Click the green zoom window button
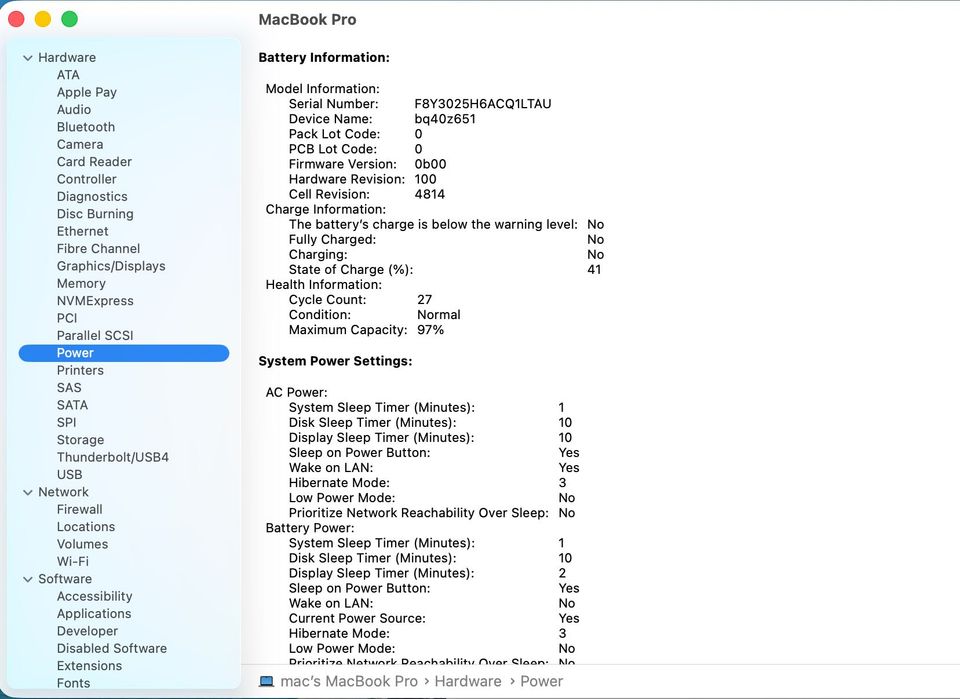960x699 pixels. pyautogui.click(x=70, y=19)
